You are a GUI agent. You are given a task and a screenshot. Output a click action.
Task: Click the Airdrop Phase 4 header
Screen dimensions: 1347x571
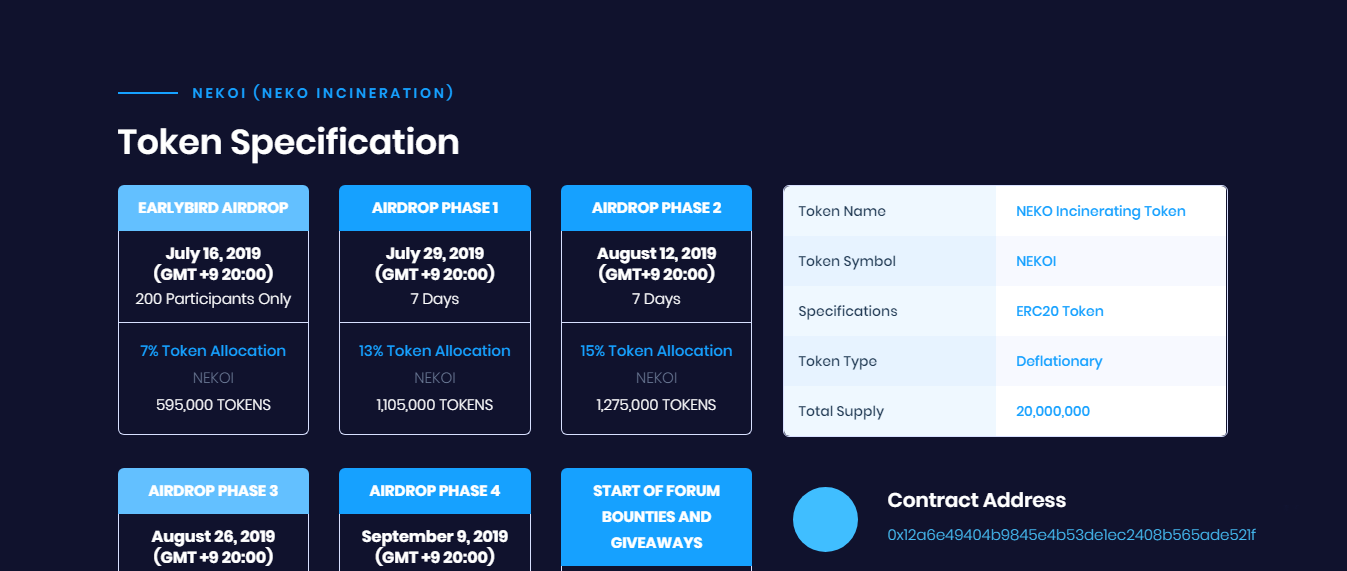click(x=435, y=491)
